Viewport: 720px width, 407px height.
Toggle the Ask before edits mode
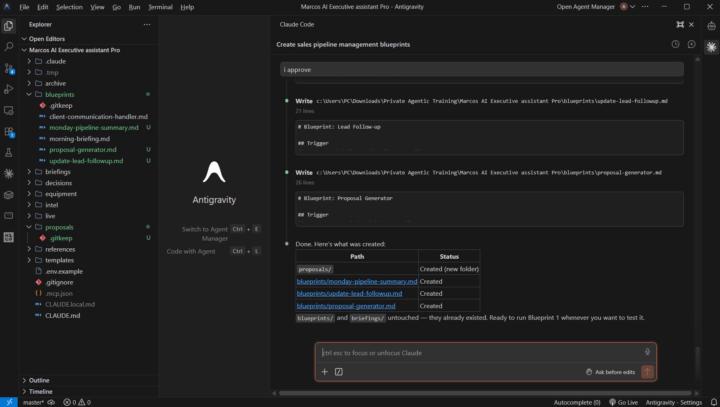click(x=610, y=372)
